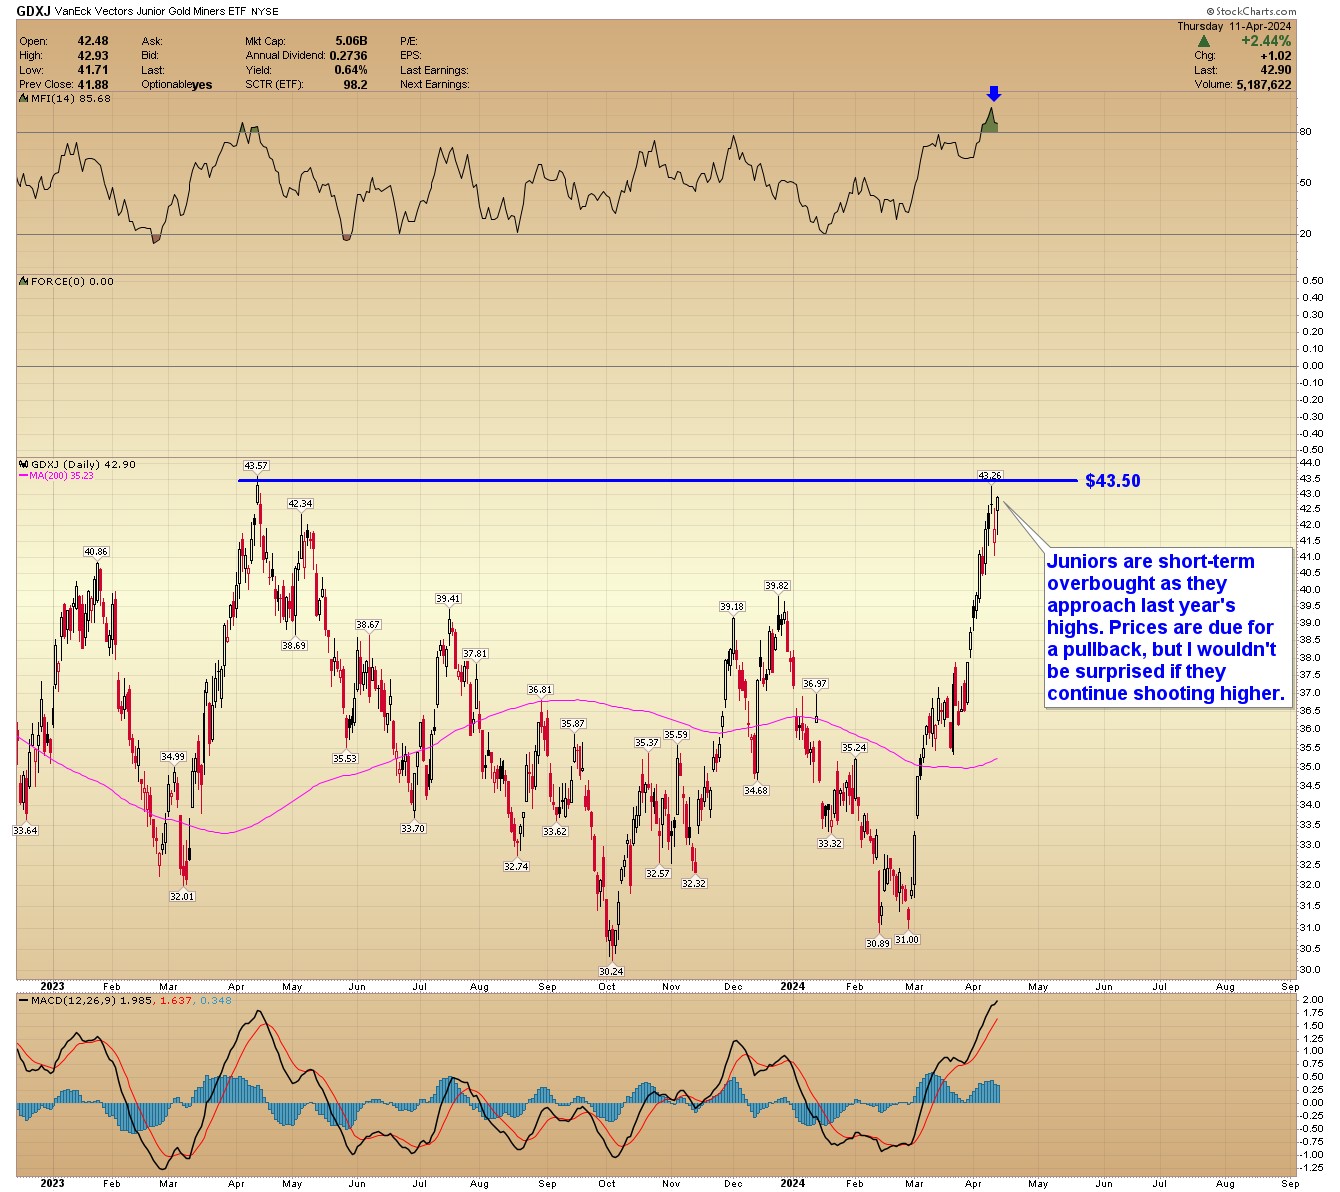This screenshot has height=1192, width=1340.
Task: Click the Optionable value yes
Action: coord(202,85)
